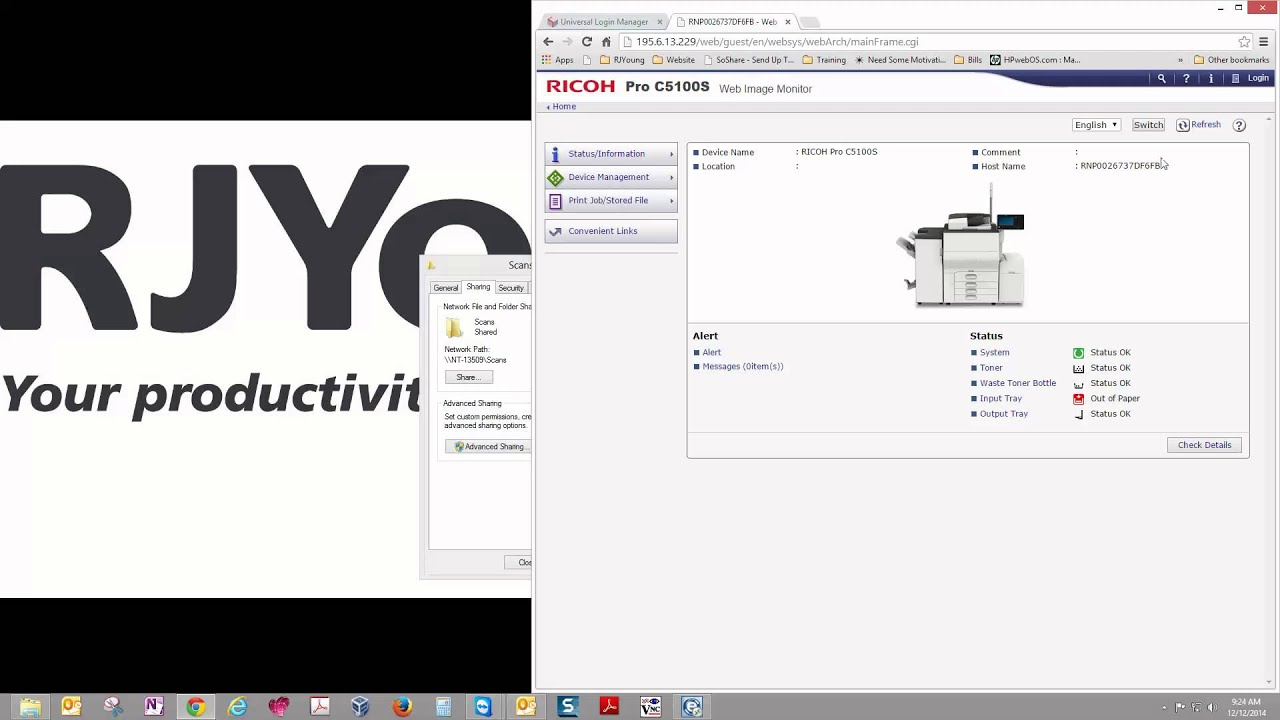
Task: Bookmark this page with the star icon
Action: [x=1244, y=42]
